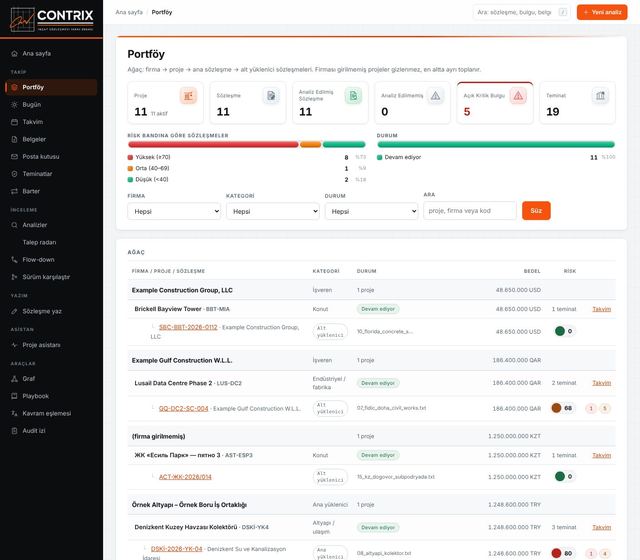Click Teminat count 19
This screenshot has width=640, height=560.
[553, 111]
